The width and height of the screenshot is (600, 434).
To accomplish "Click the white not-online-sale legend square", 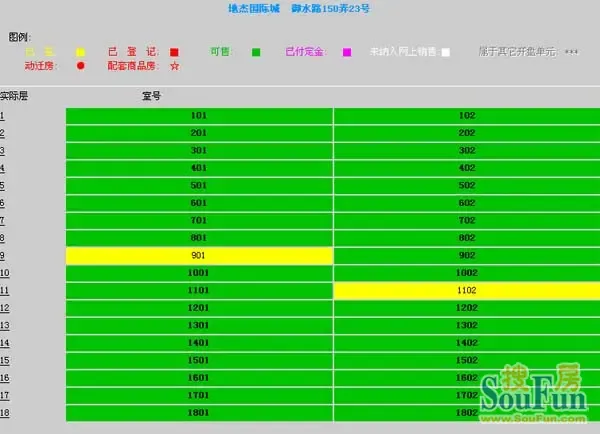I will [445, 52].
